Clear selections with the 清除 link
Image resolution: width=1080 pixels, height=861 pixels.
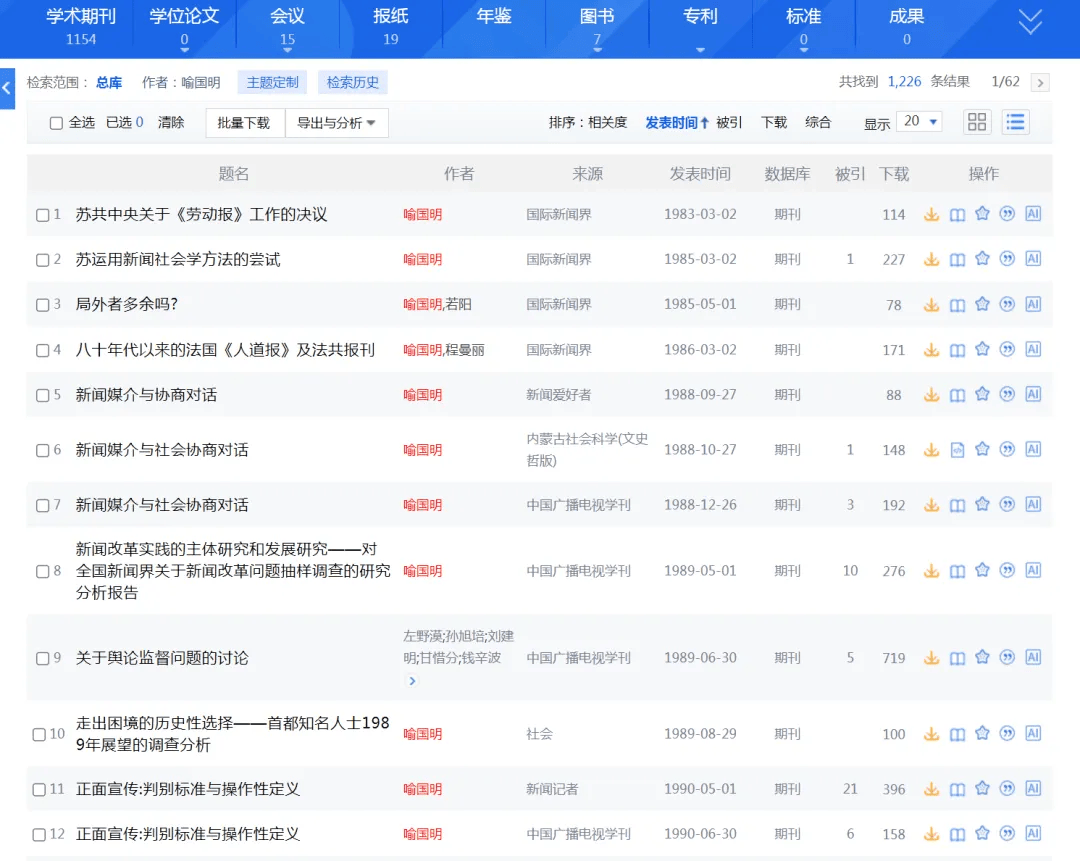171,123
